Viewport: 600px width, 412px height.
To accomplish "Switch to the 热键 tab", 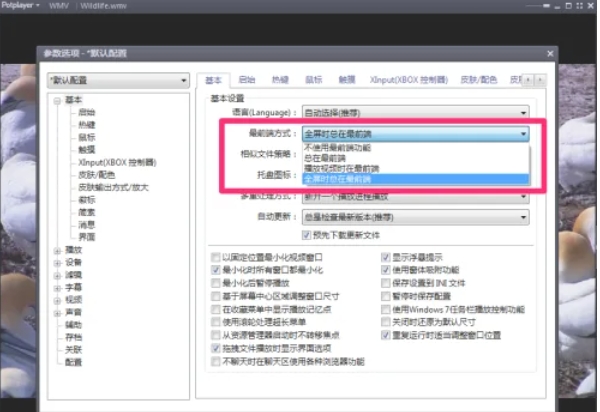I will coord(280,79).
